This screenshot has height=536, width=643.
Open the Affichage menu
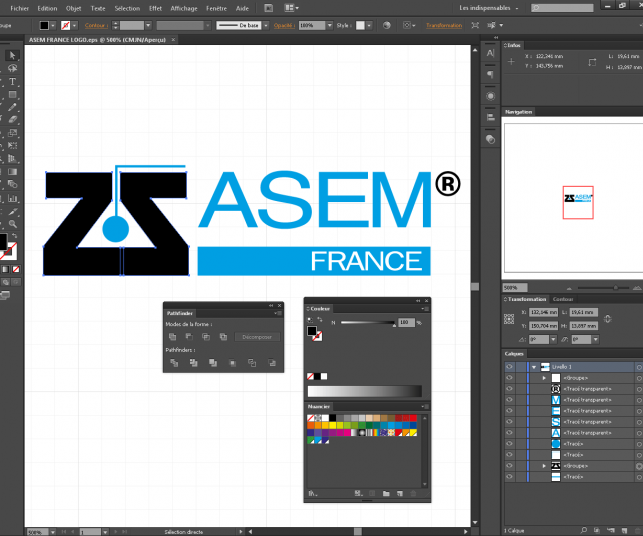(184, 8)
